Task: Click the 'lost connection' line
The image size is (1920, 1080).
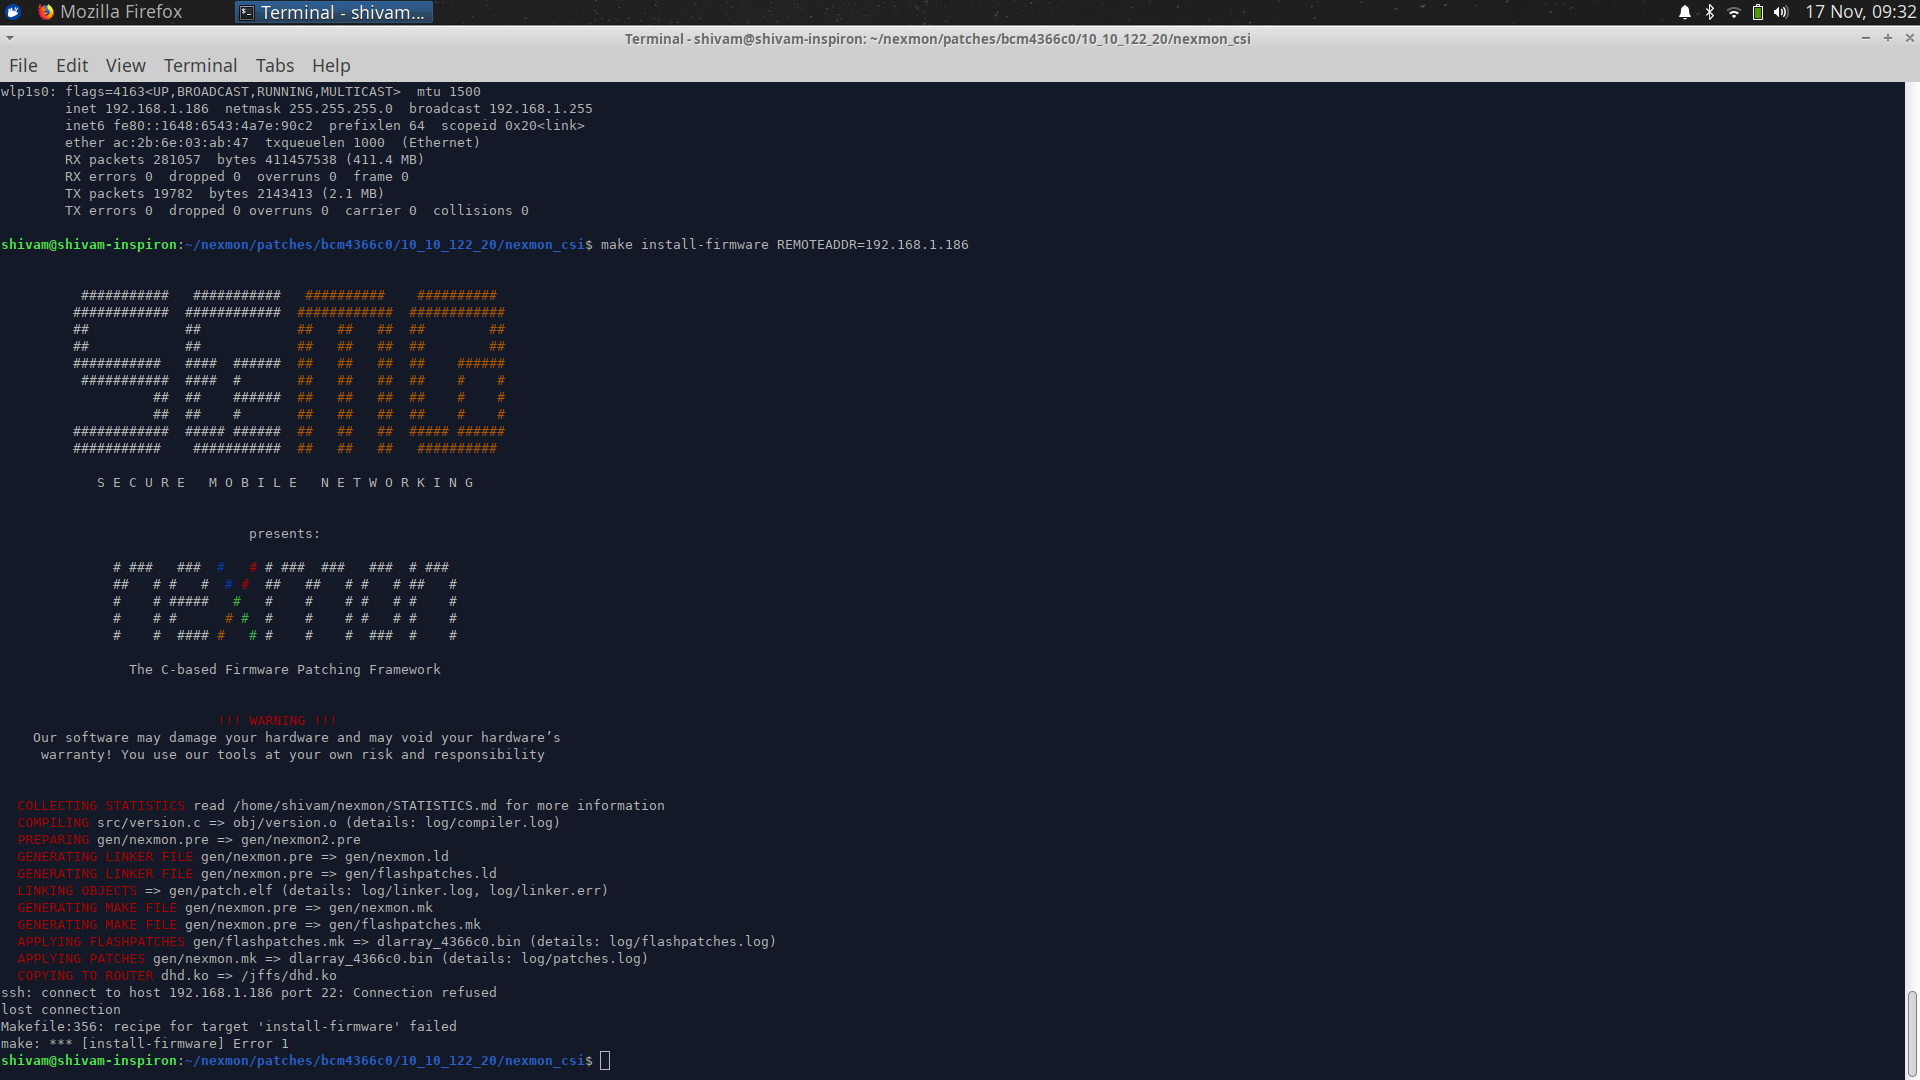Action: pos(61,1010)
